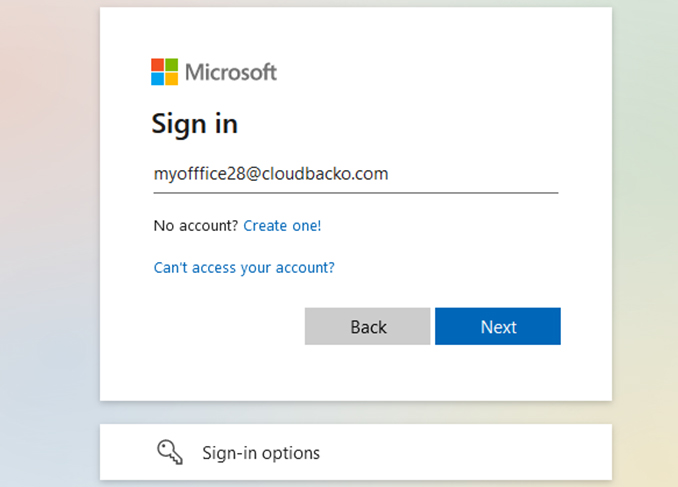Open Can't access your account? link
Screen dimensions: 678x487
coord(244,268)
